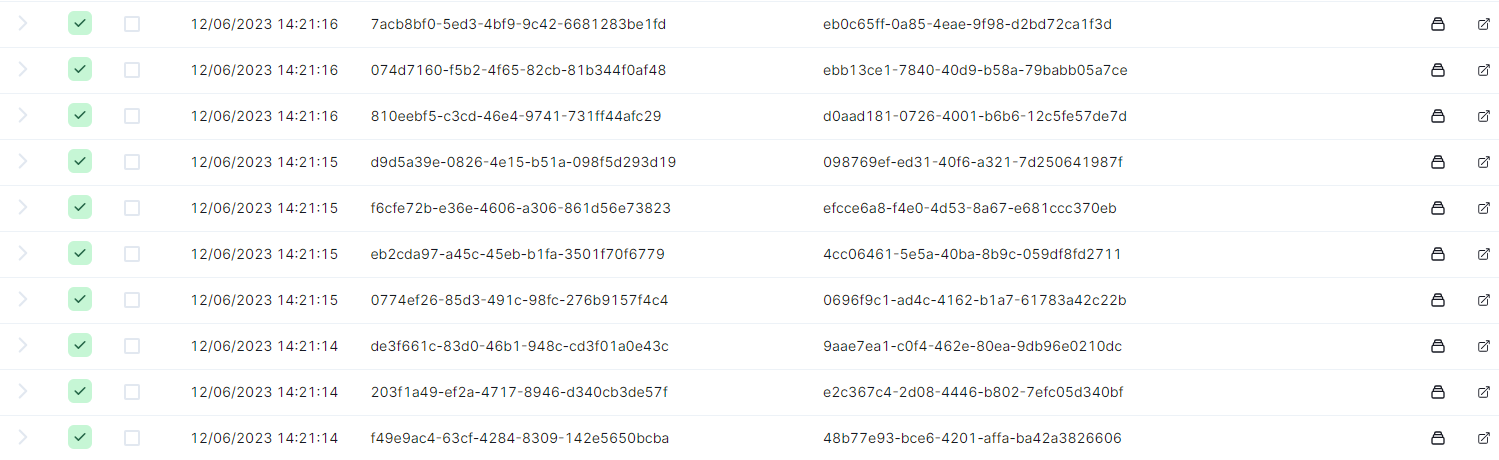Open external link for row 0774ef26-85d3
The width and height of the screenshot is (1499, 460).
click(x=1483, y=300)
